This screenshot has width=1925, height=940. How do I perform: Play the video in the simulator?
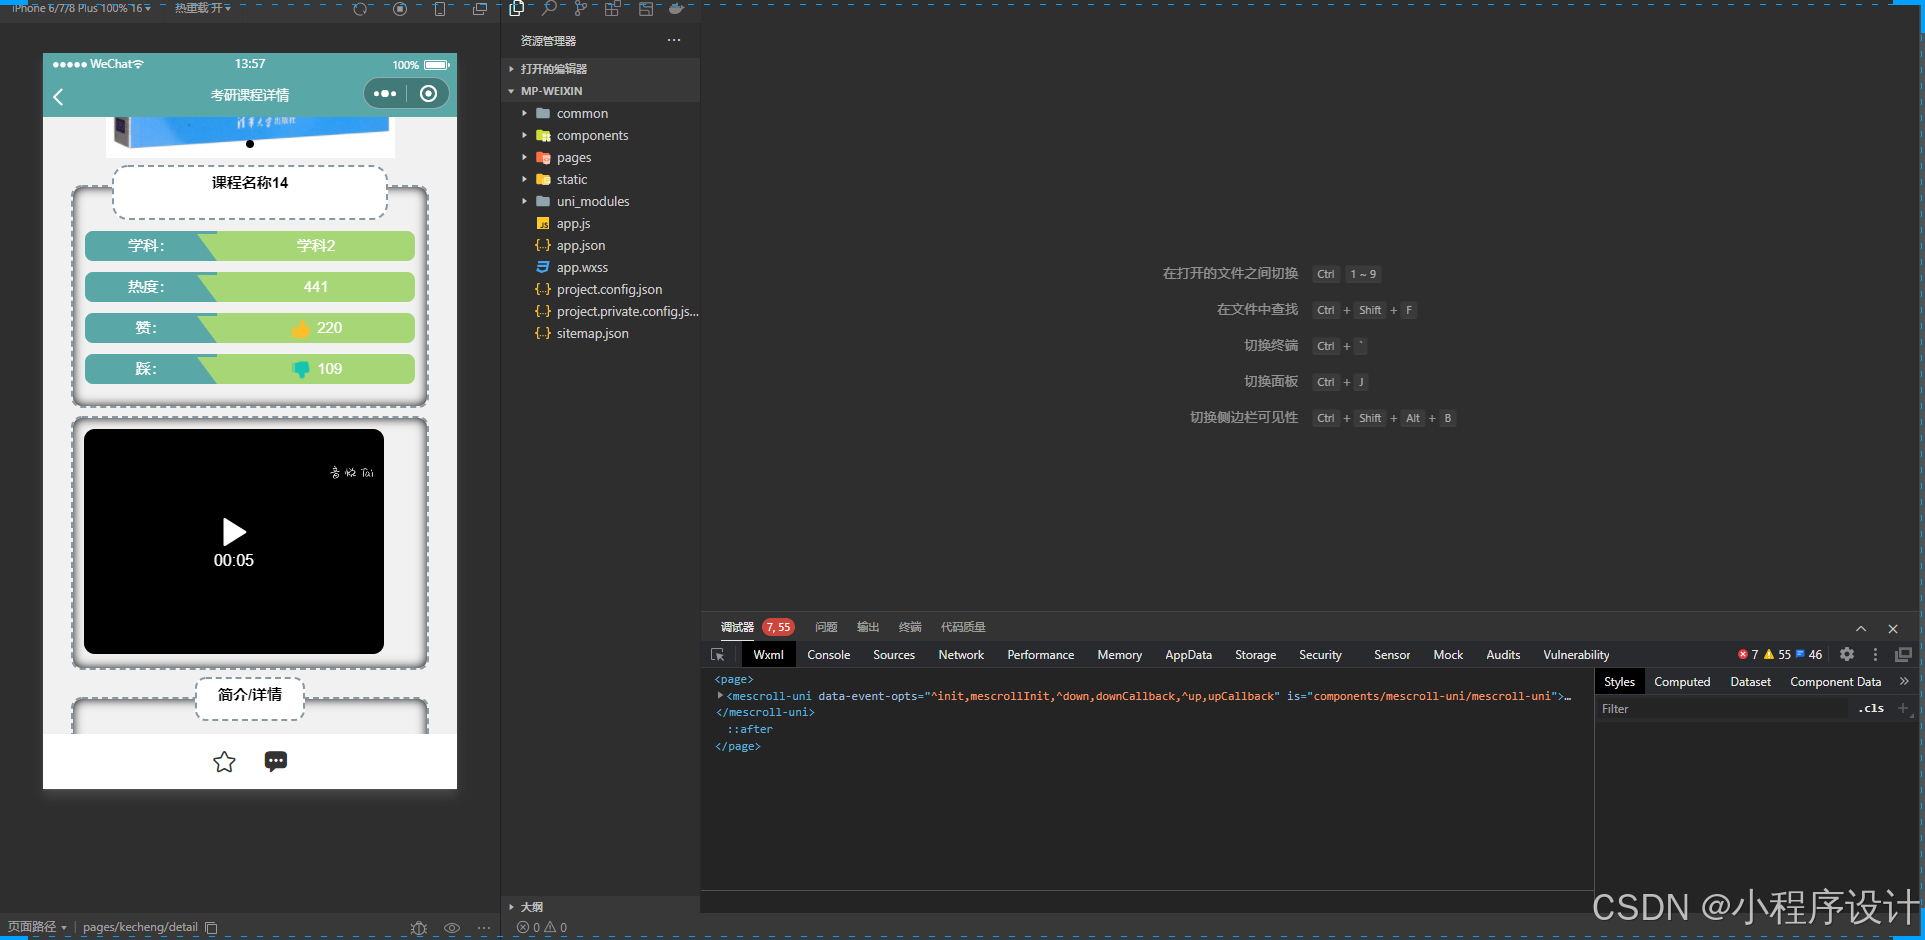click(234, 532)
